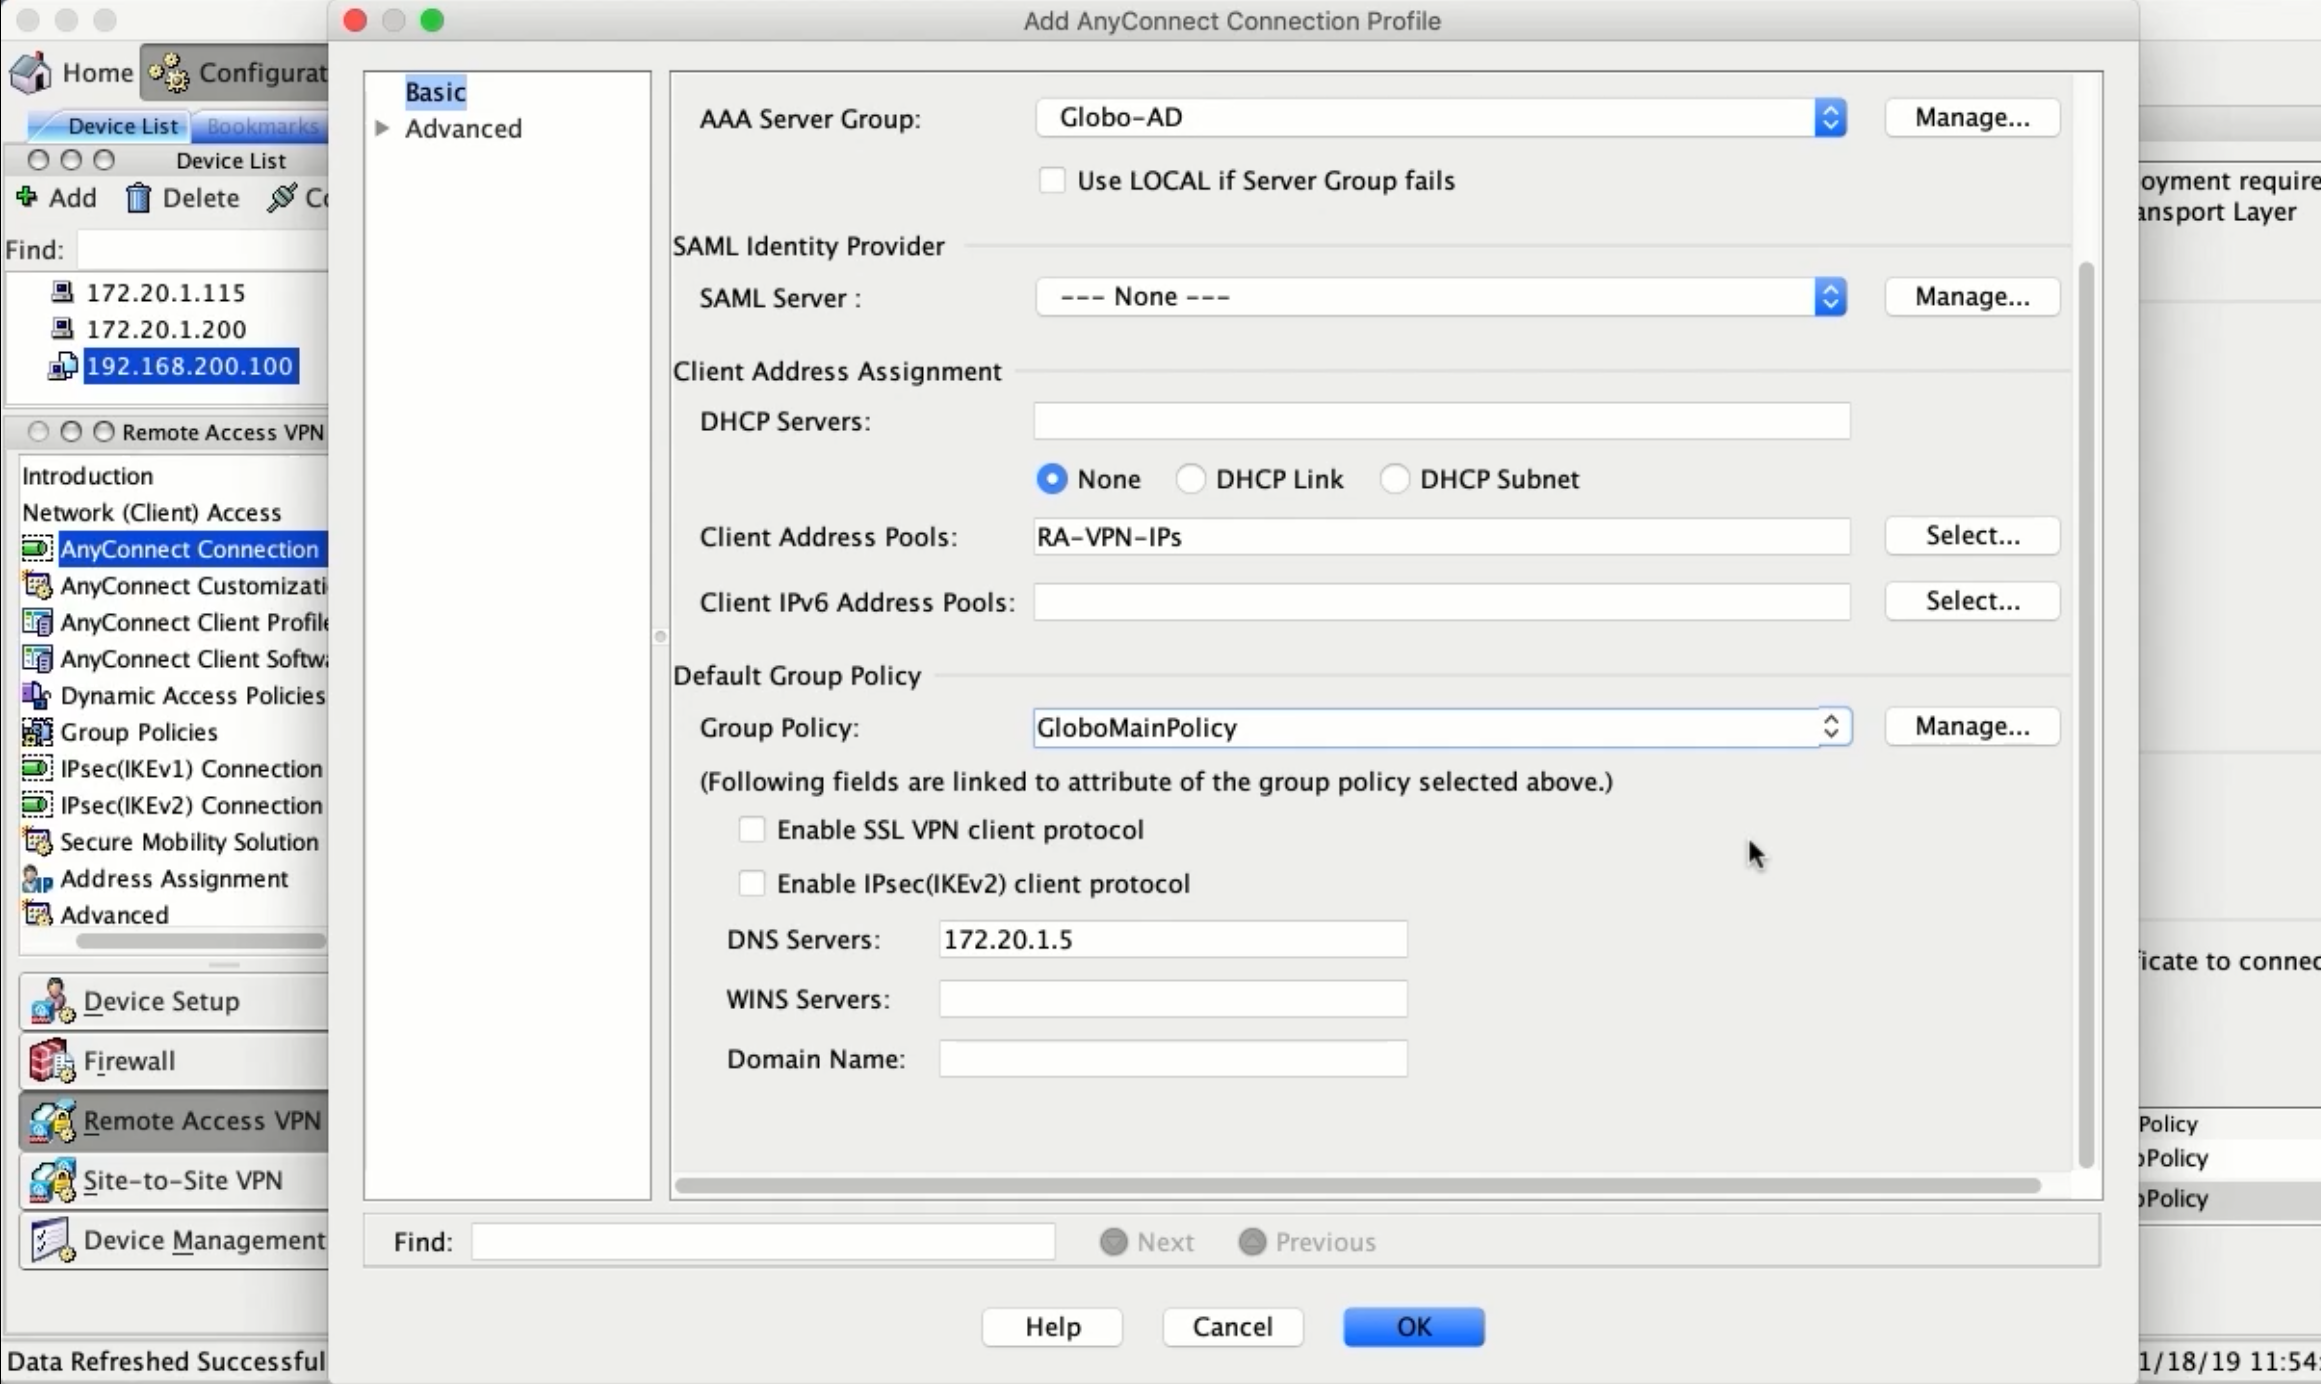Select Basic in the profile tree

435,92
